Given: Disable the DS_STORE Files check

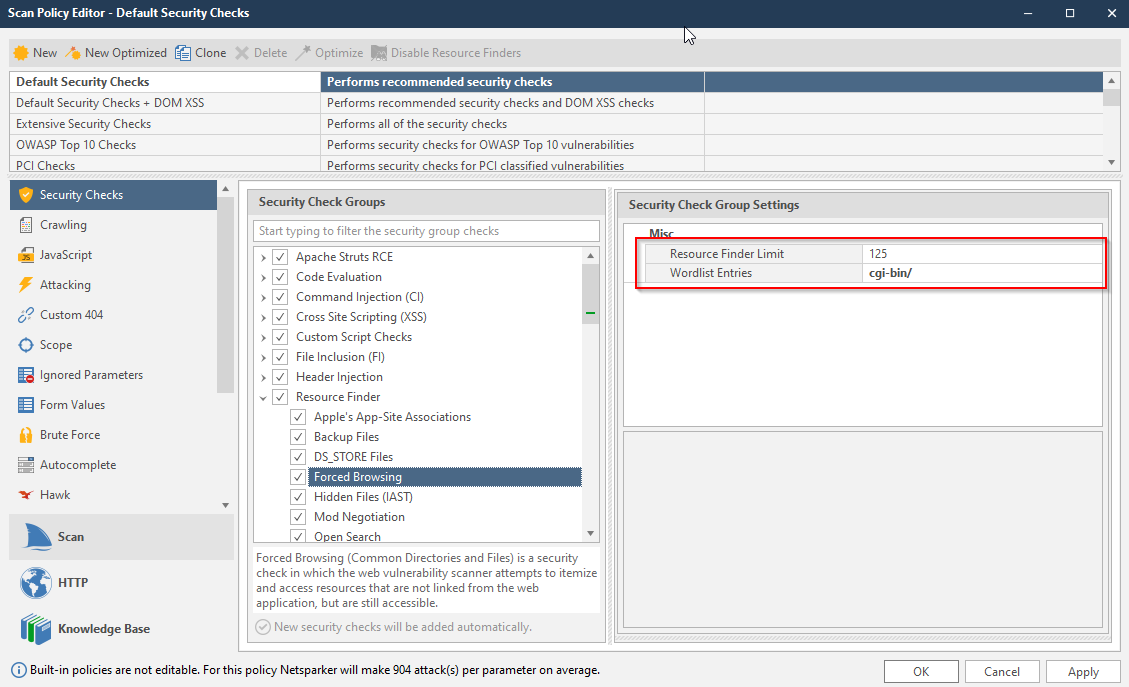Looking at the screenshot, I should (x=297, y=456).
